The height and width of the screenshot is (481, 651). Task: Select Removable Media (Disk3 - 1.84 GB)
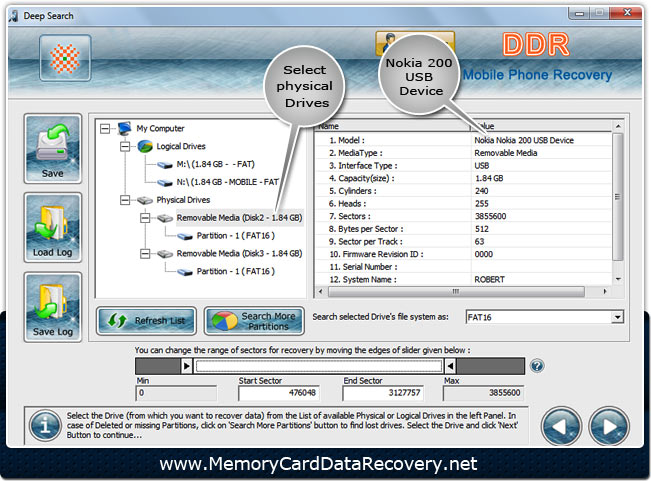click(240, 254)
